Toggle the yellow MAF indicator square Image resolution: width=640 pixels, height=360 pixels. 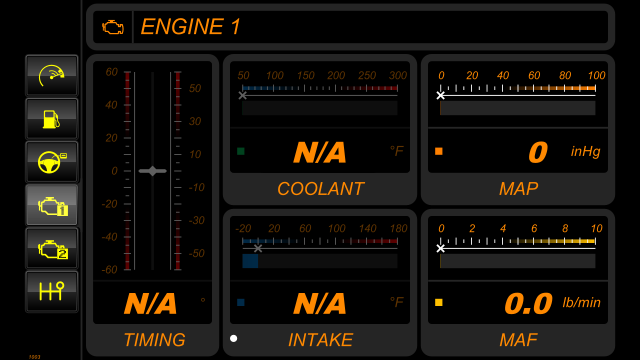(439, 302)
